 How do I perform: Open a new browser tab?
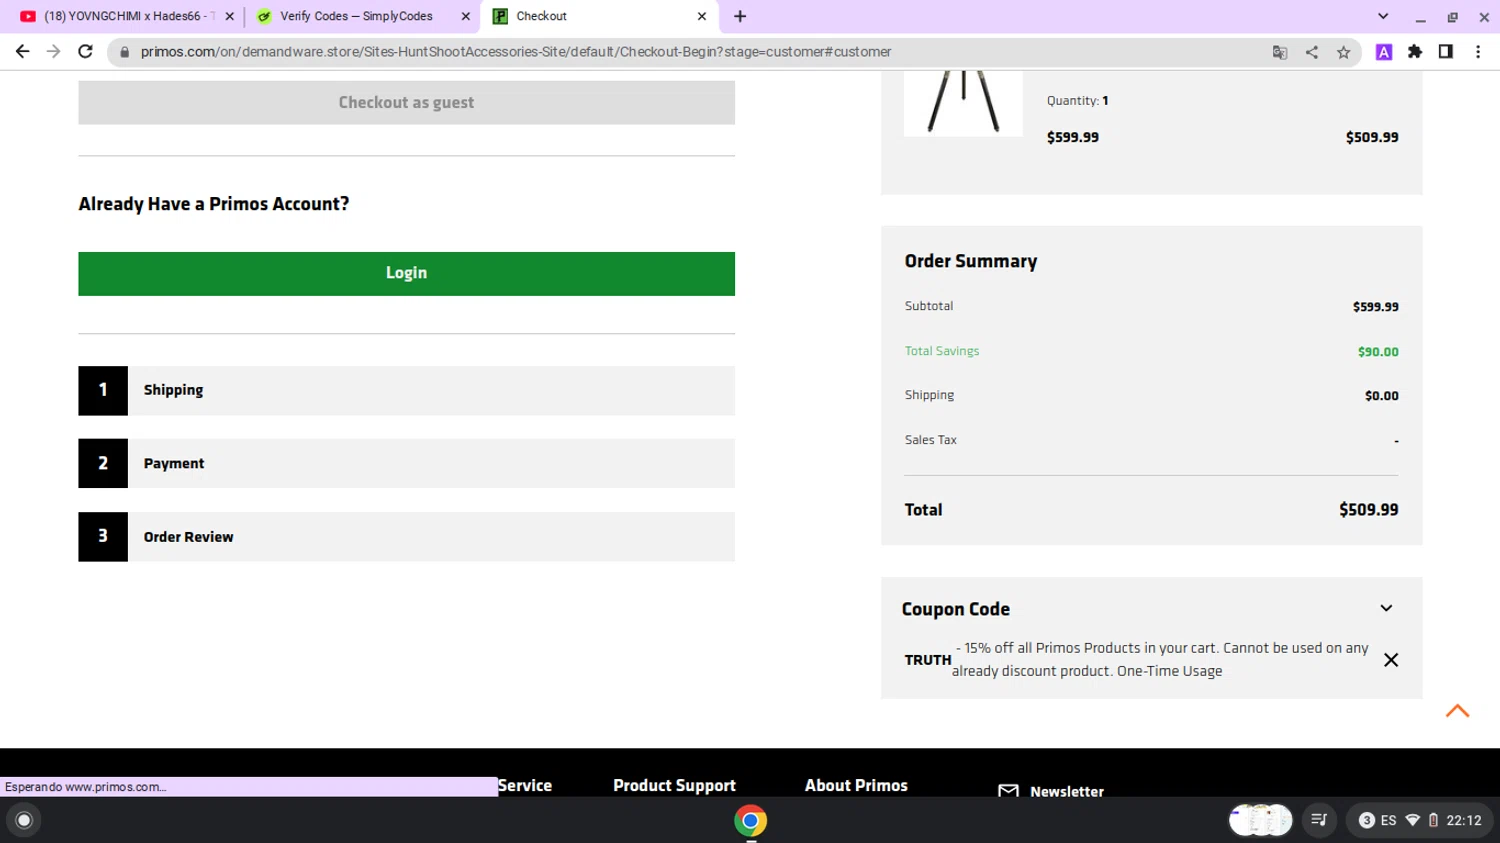pyautogui.click(x=740, y=16)
